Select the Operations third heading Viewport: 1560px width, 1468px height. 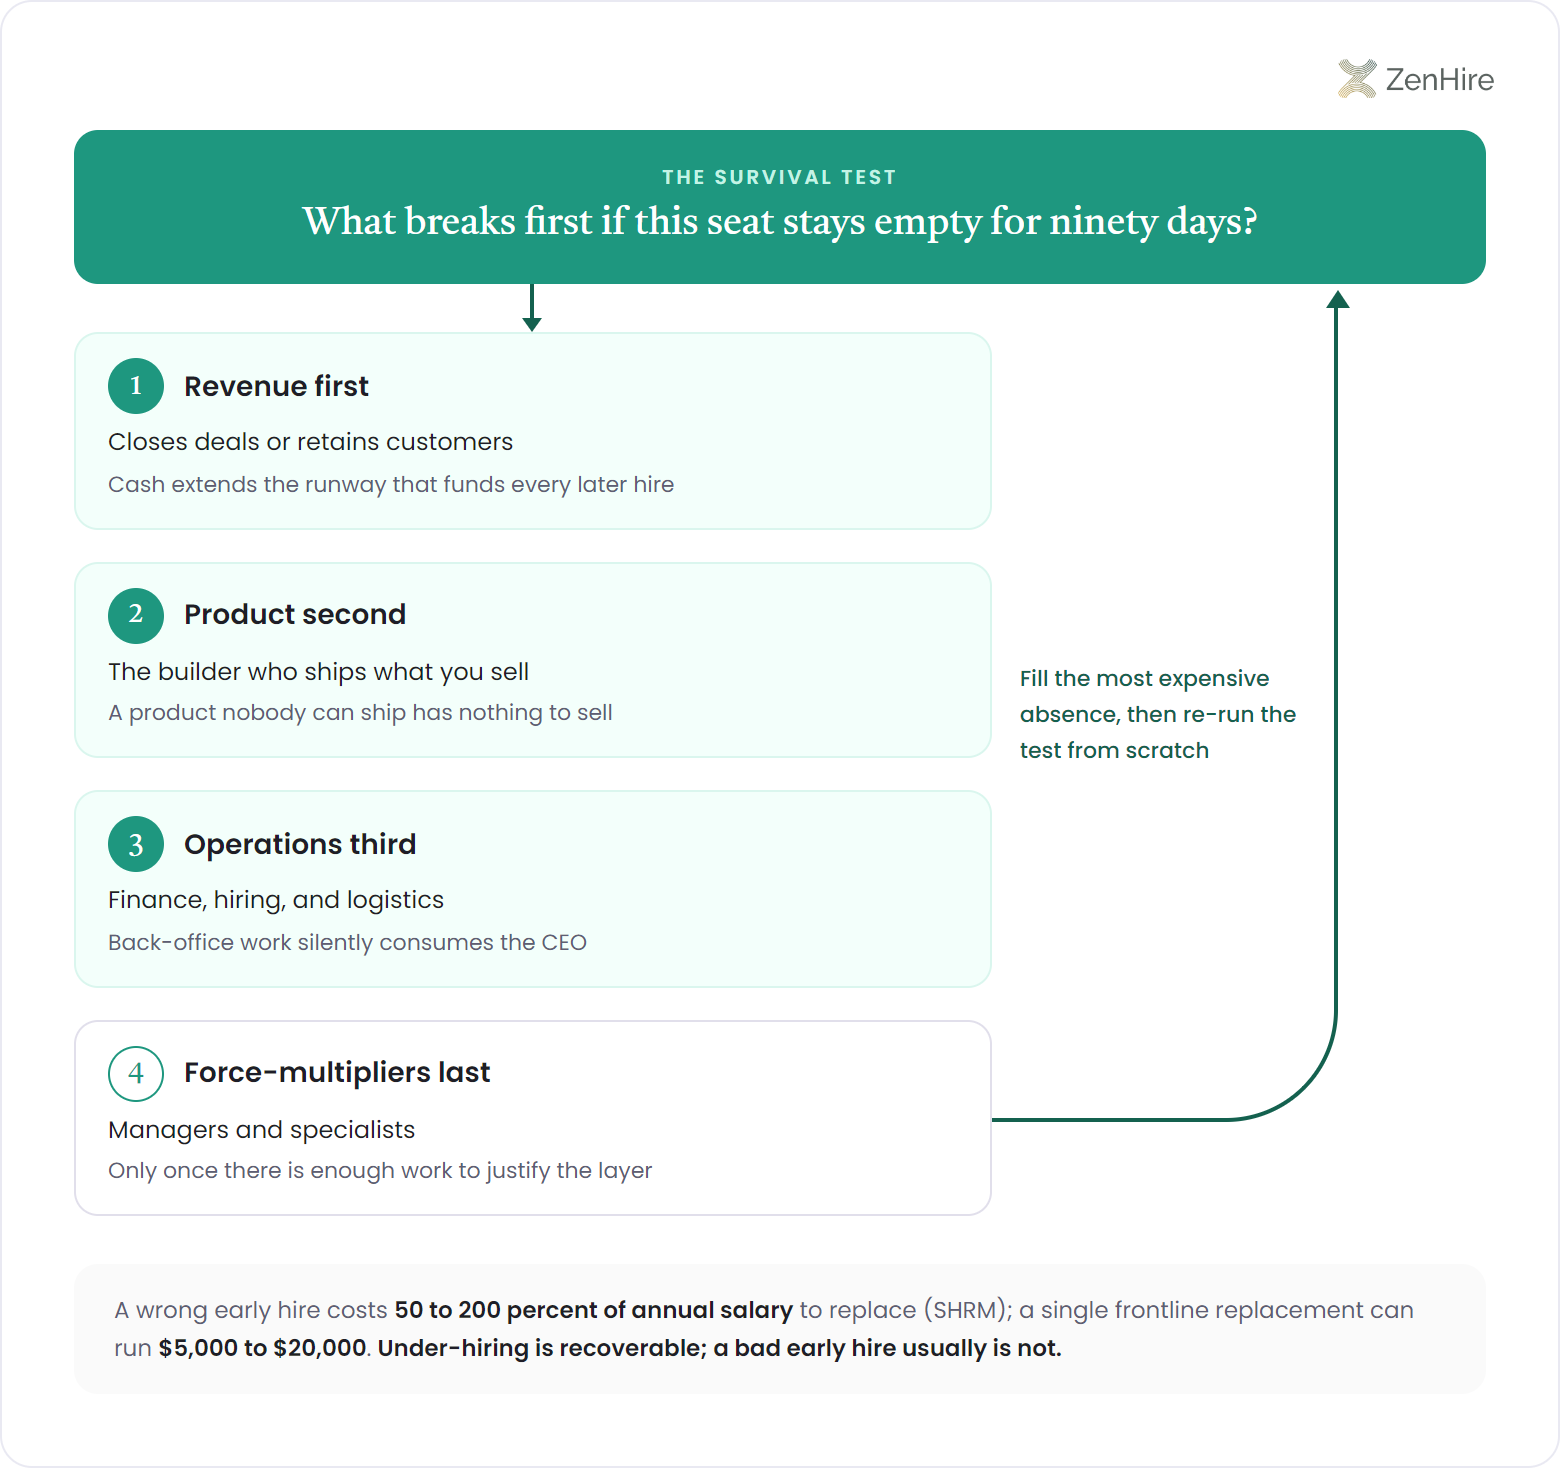pyautogui.click(x=300, y=844)
